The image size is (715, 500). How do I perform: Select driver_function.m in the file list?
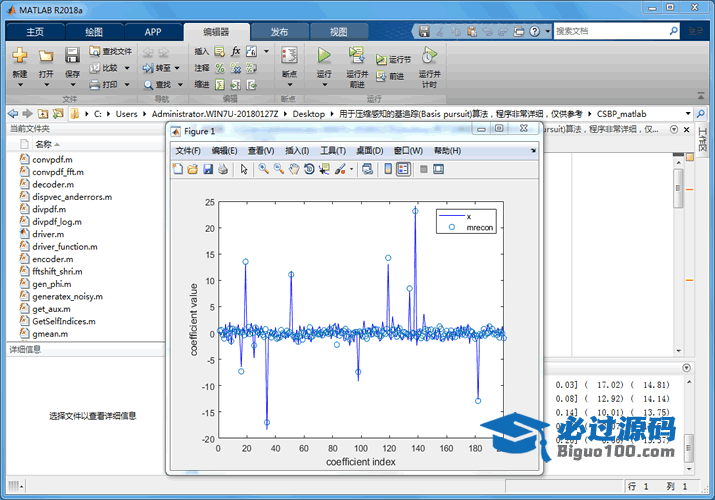(x=64, y=246)
